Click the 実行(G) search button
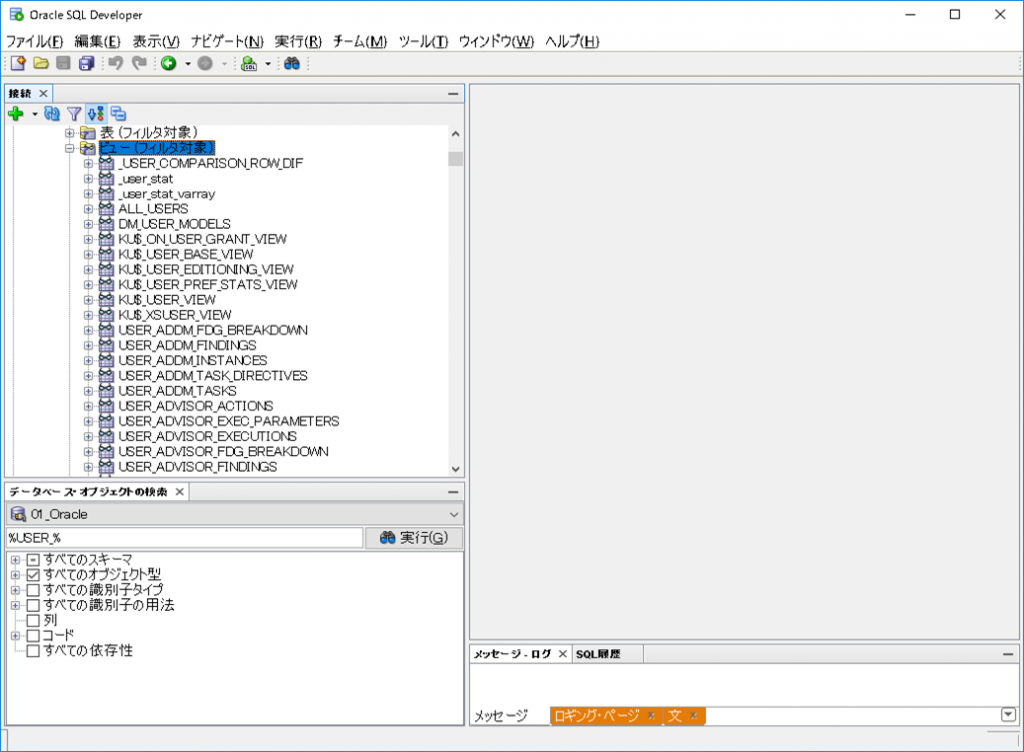 click(x=414, y=538)
